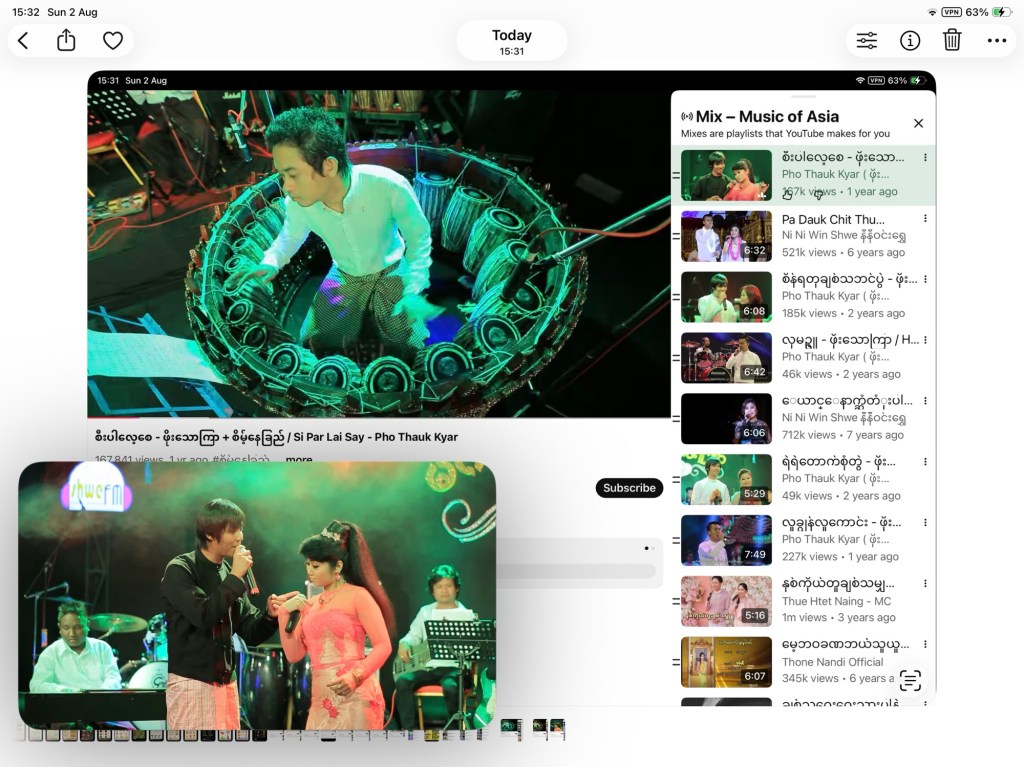Open options for Pa Dauk Chit Thu video
1024x767 pixels.
[x=925, y=218]
